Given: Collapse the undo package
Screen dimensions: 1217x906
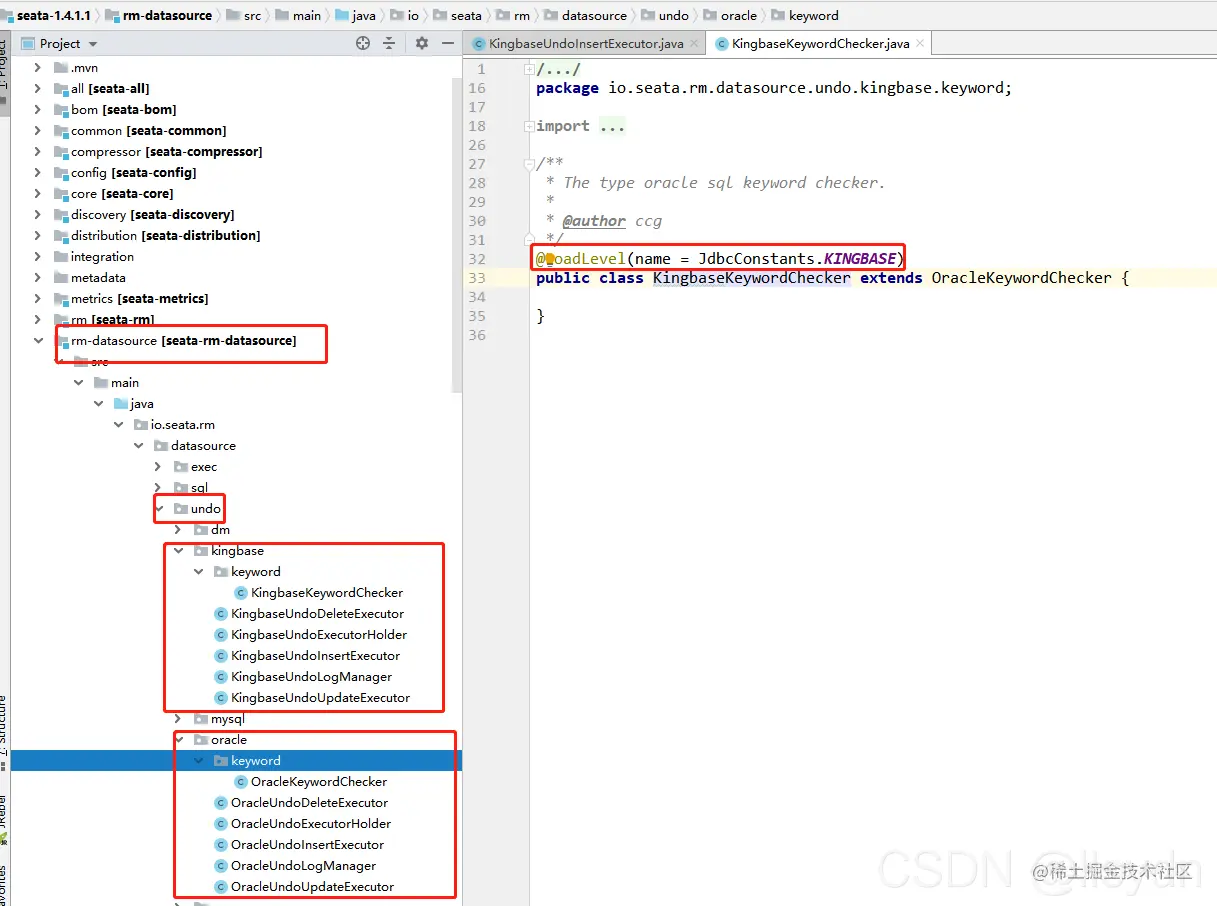Looking at the screenshot, I should point(159,509).
